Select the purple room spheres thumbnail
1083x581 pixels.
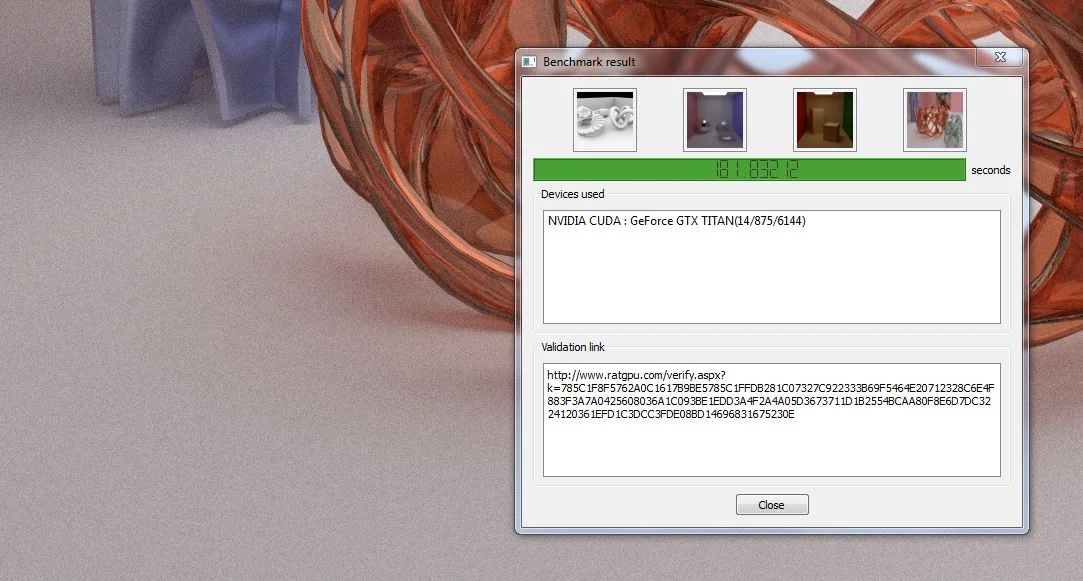coord(715,120)
